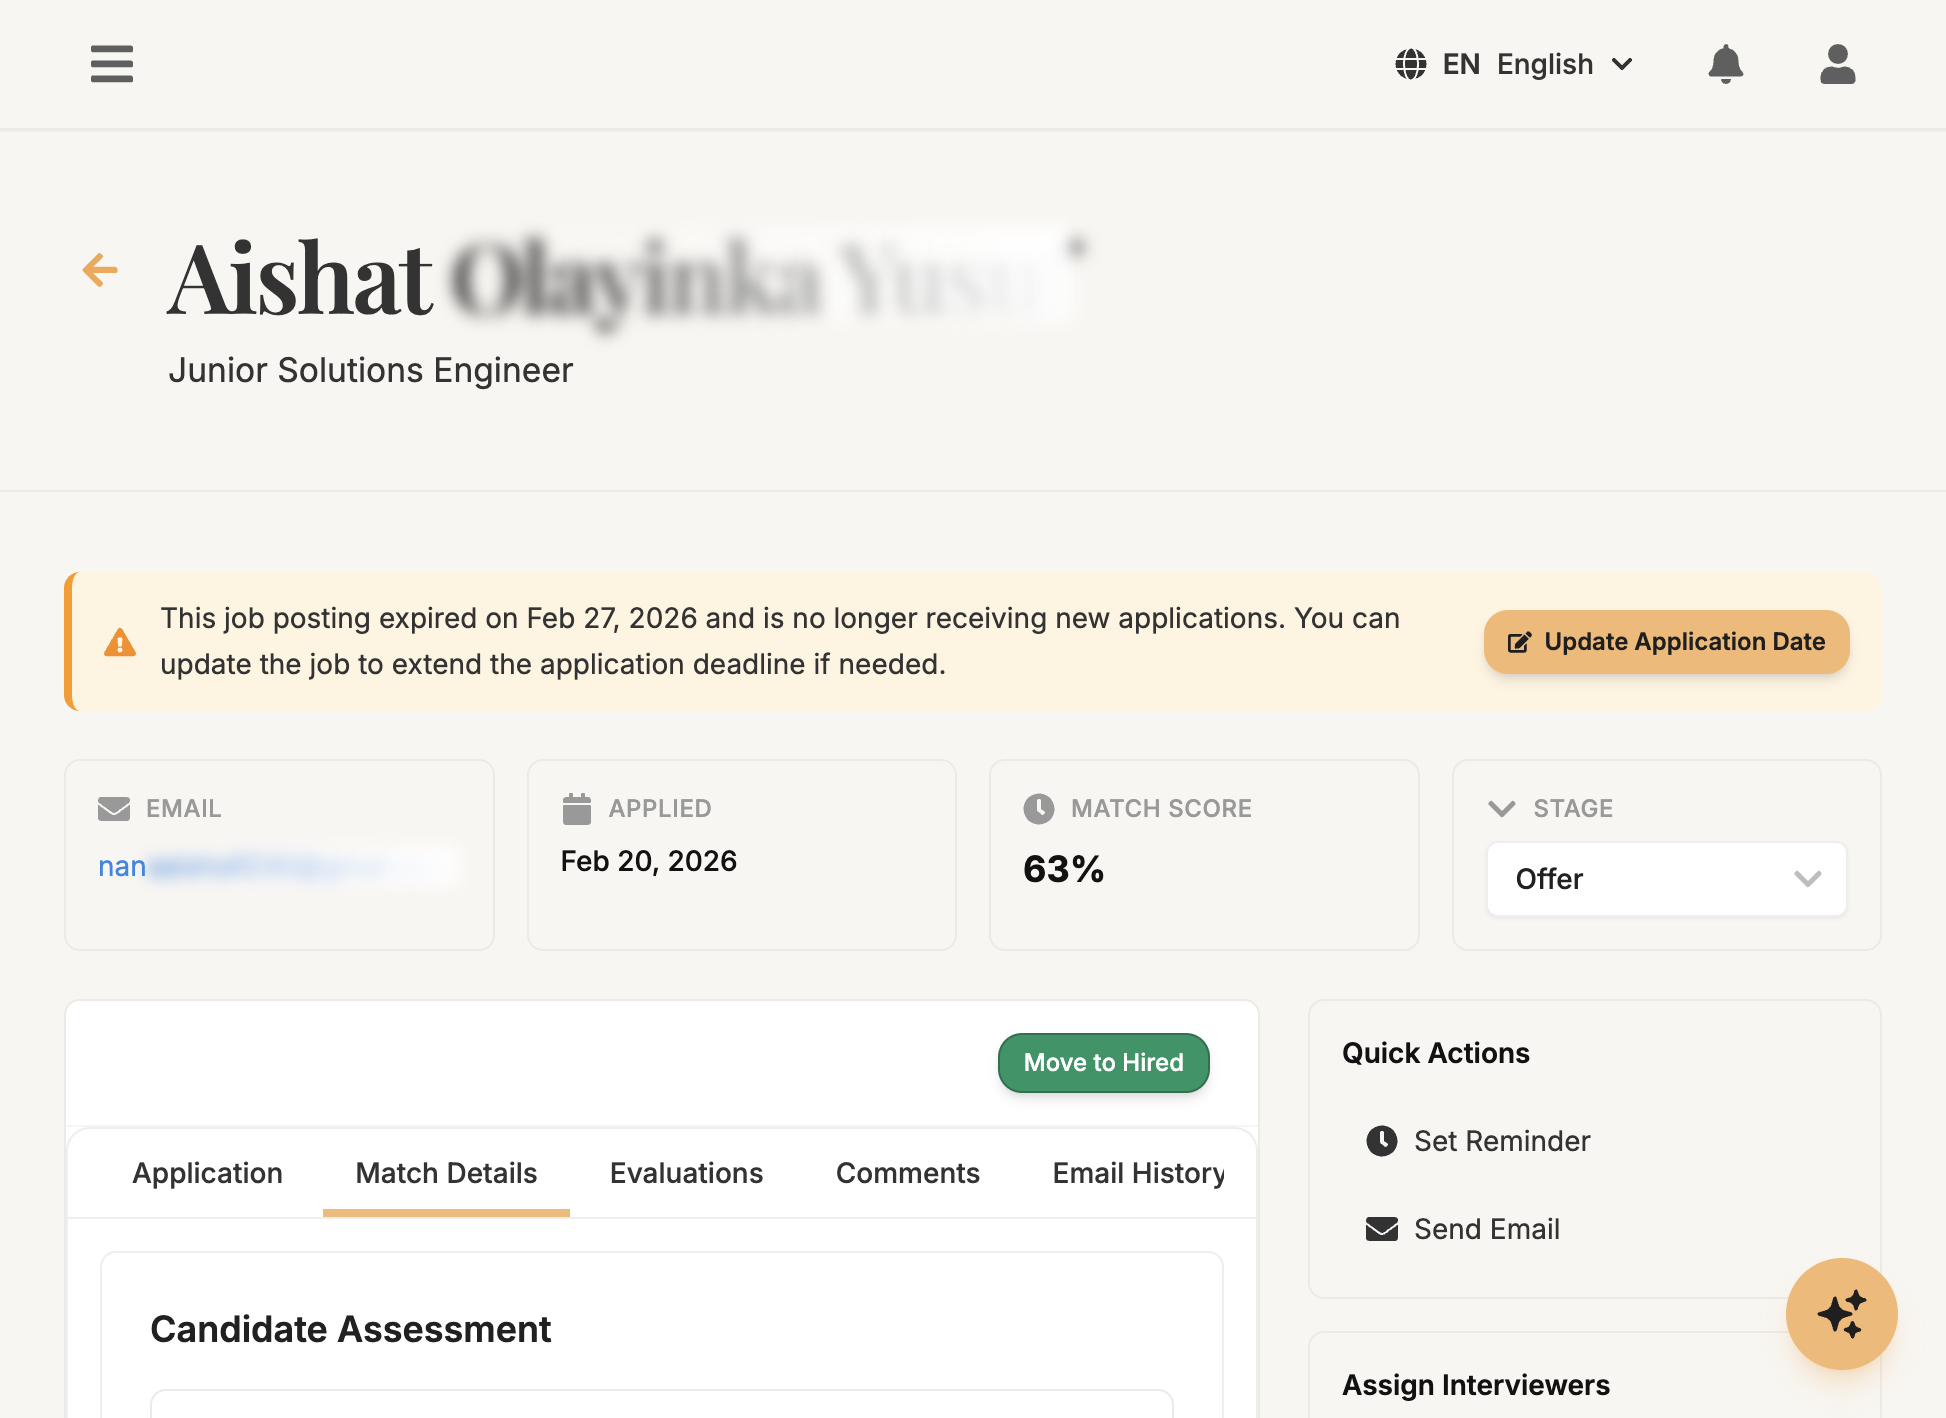This screenshot has width=1946, height=1418.
Task: Click the candidate name heading Aishat
Action: tap(300, 279)
